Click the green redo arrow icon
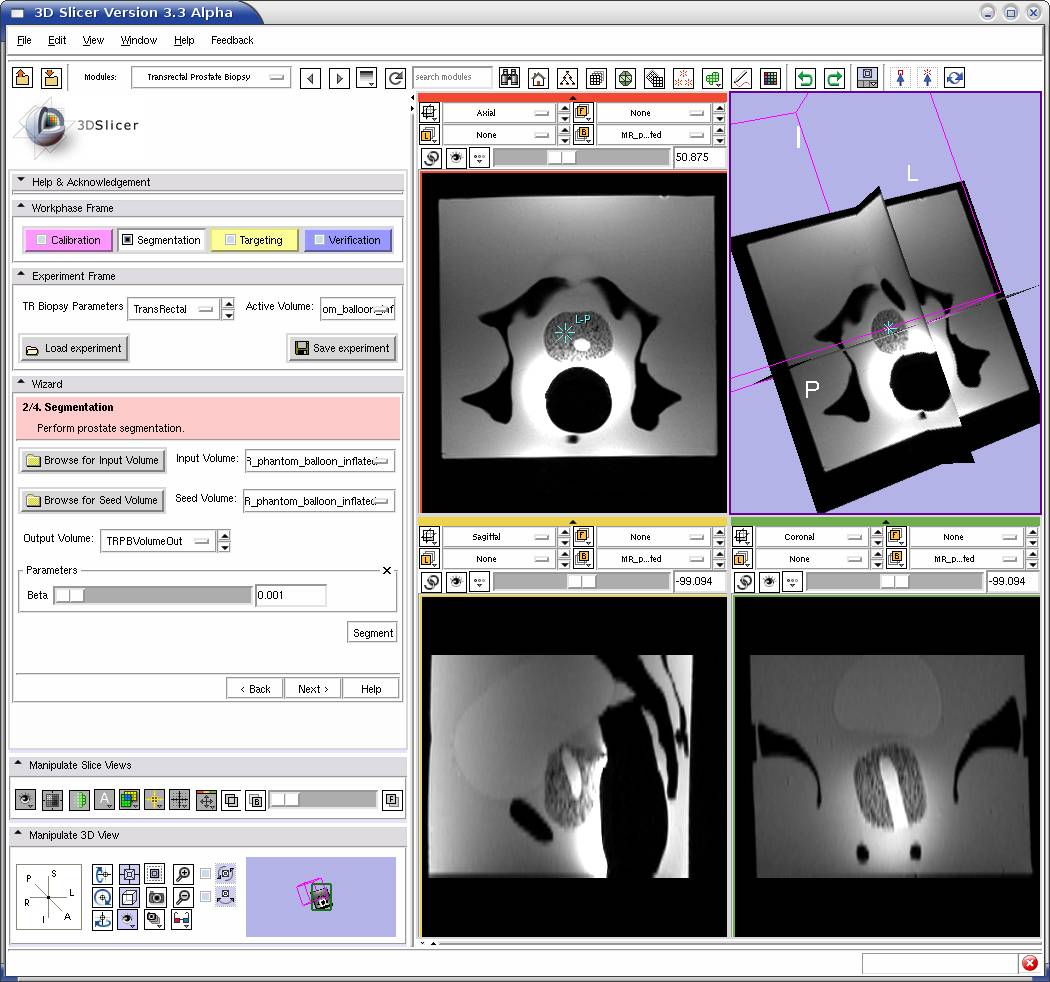 (x=834, y=78)
